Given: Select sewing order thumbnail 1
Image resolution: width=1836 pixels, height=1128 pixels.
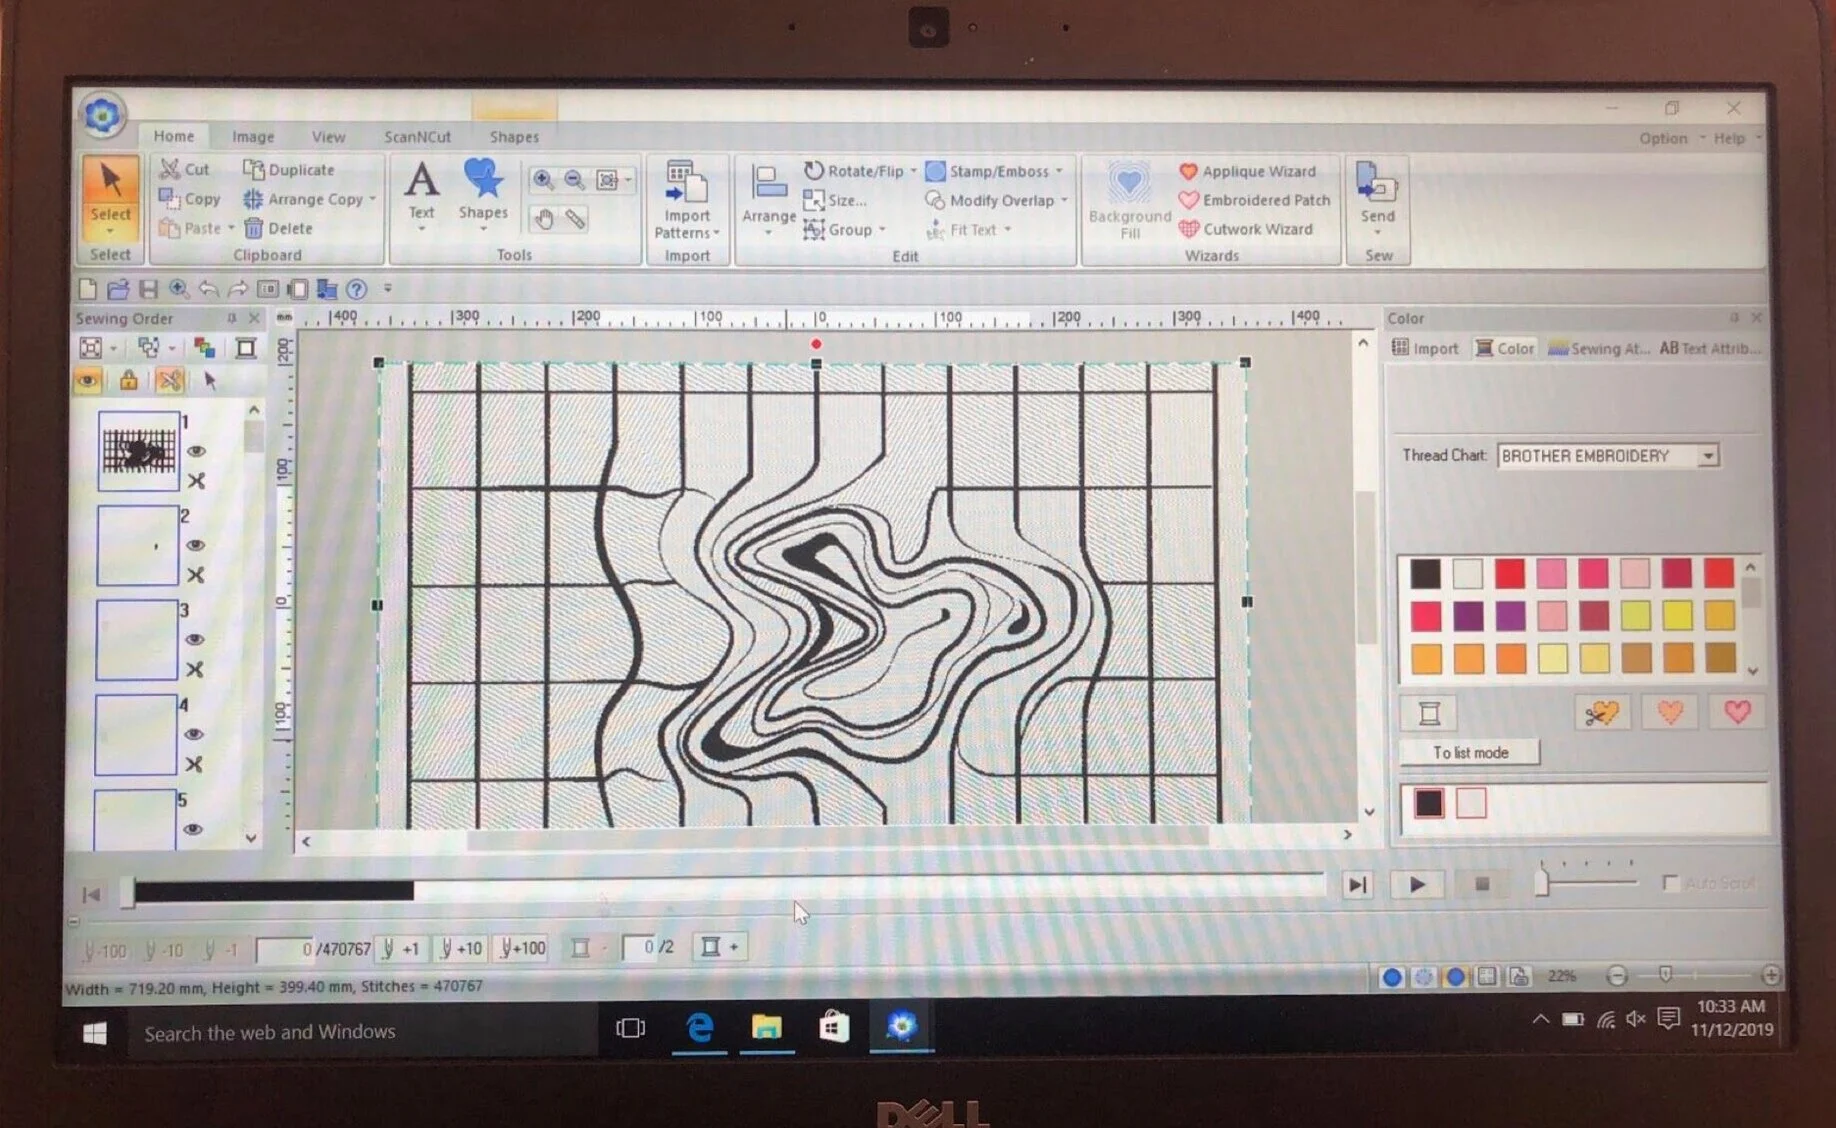Looking at the screenshot, I should coord(139,450).
